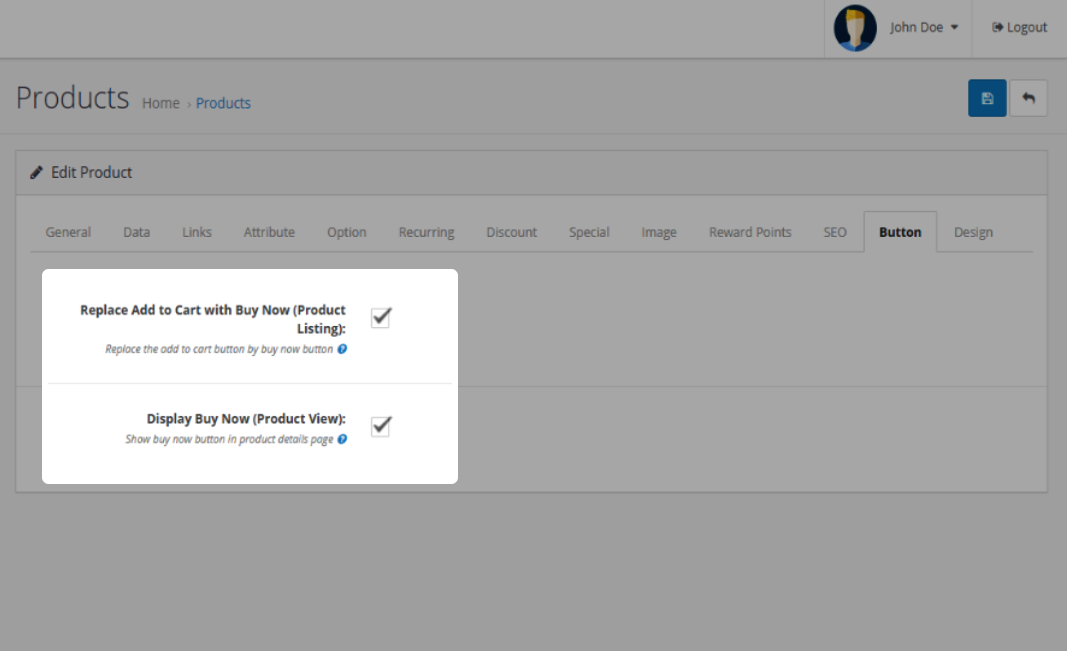The image size is (1067, 651).
Task: Open the John Doe user dropdown
Action: click(923, 28)
